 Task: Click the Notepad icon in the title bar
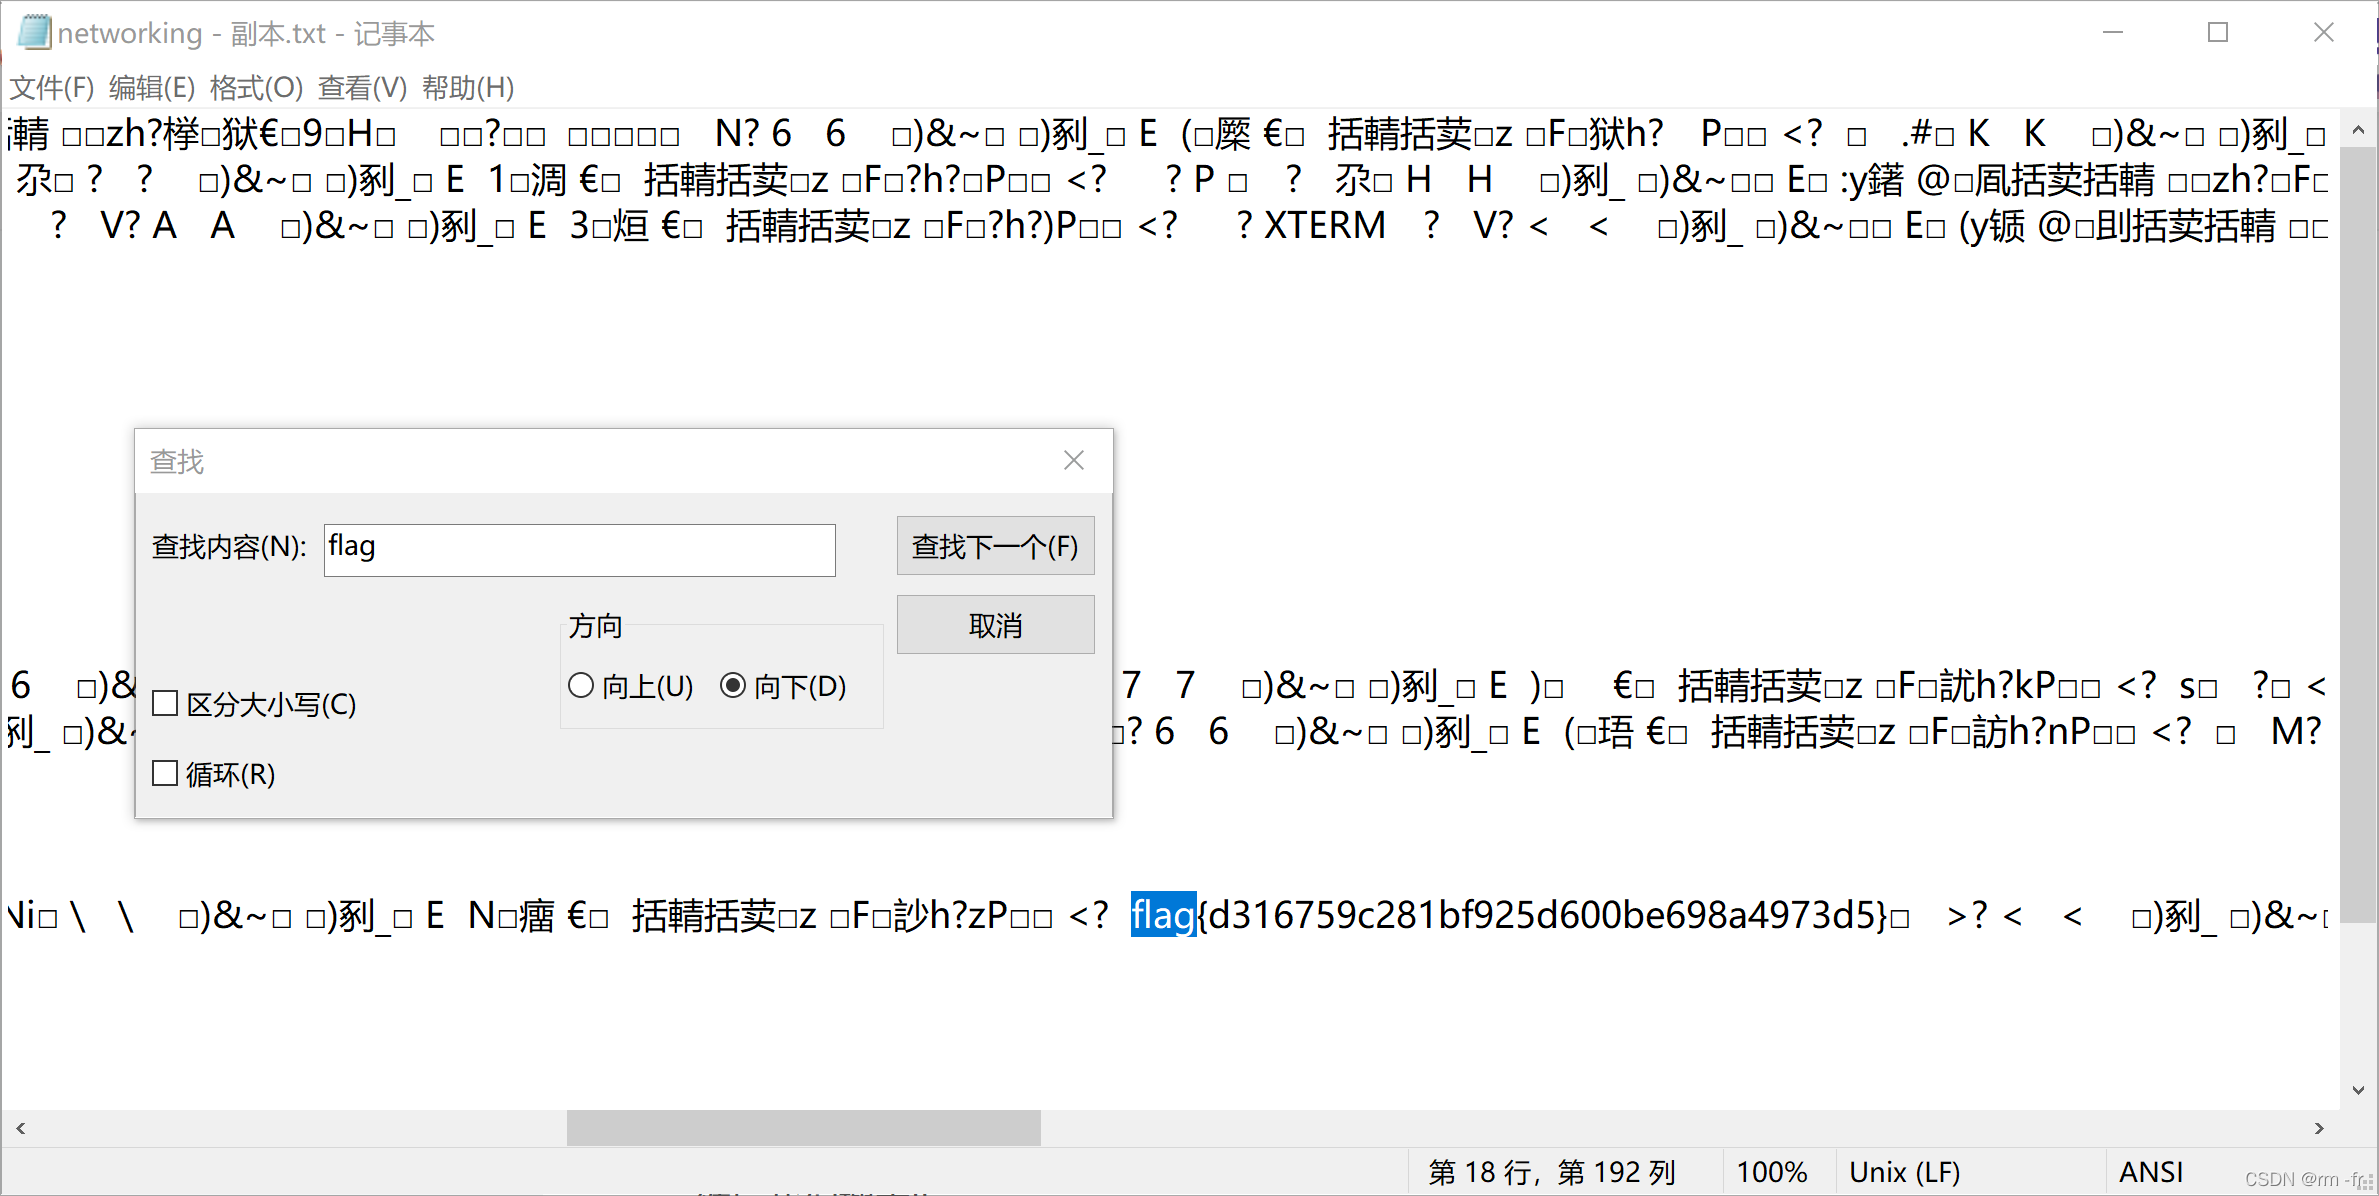tap(33, 32)
